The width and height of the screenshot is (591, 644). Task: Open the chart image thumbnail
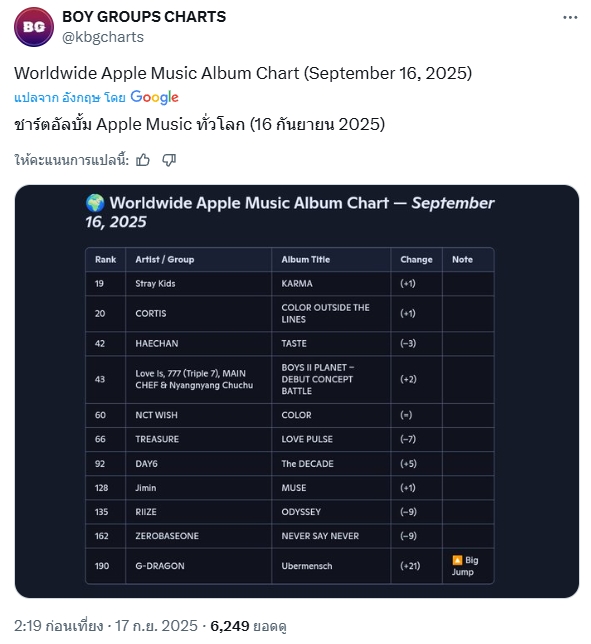[x=297, y=391]
